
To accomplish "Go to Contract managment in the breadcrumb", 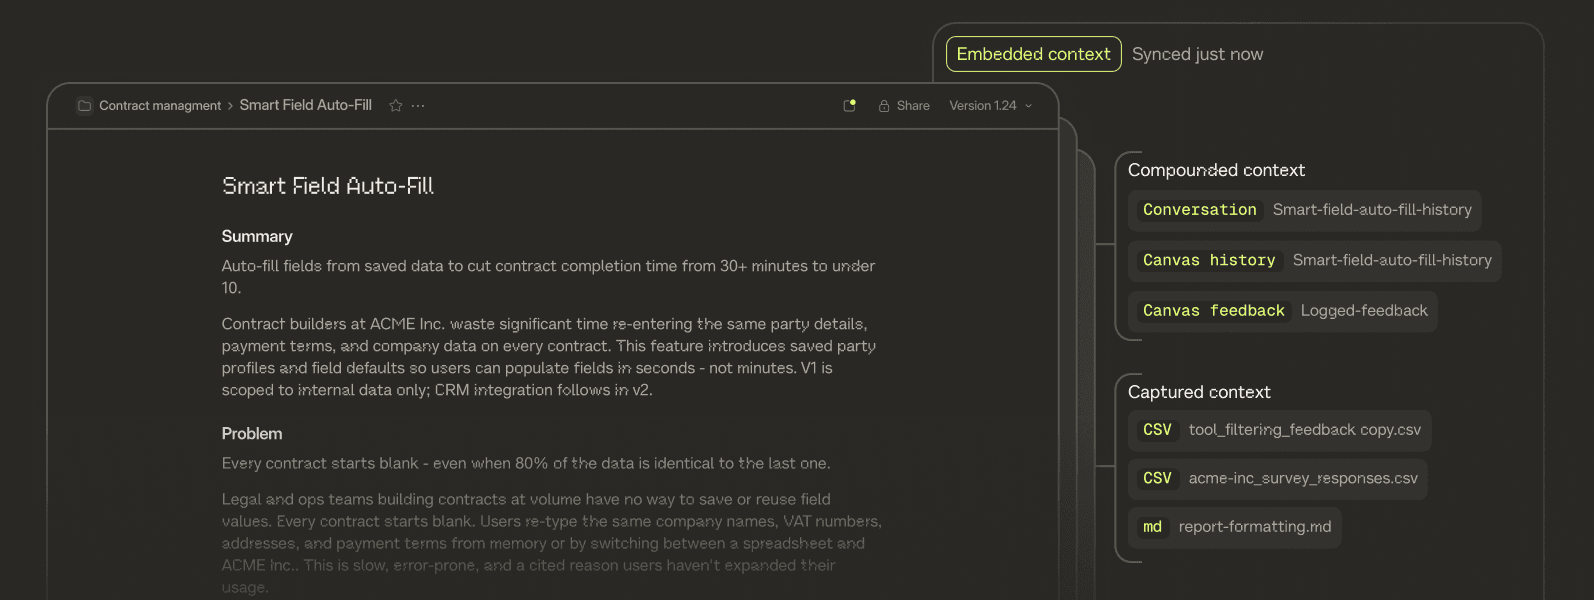I will (x=160, y=106).
